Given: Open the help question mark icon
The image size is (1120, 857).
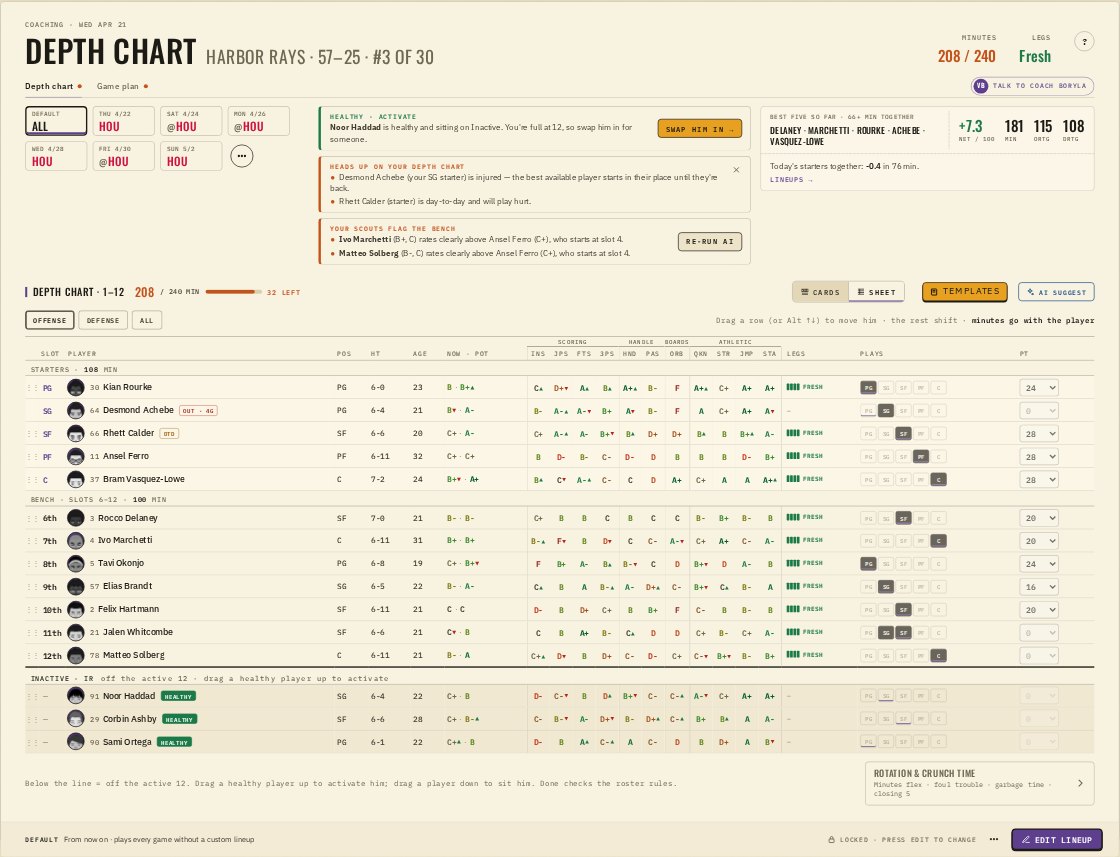Looking at the screenshot, I should pos(1084,41).
